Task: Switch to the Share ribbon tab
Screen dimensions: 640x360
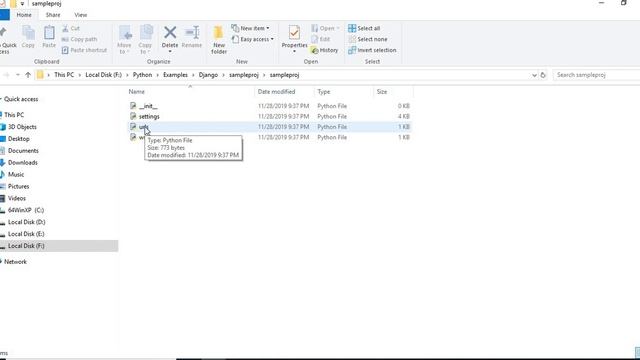Action: pyautogui.click(x=53, y=15)
